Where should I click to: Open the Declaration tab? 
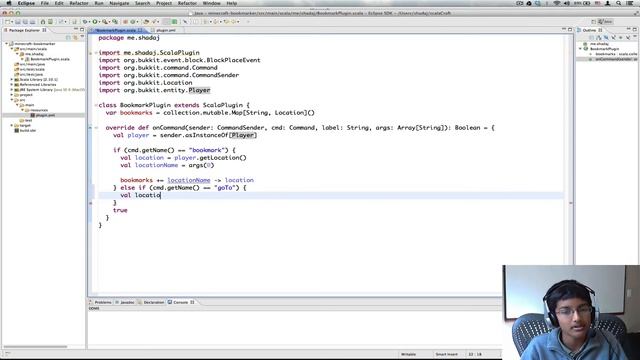tap(153, 302)
